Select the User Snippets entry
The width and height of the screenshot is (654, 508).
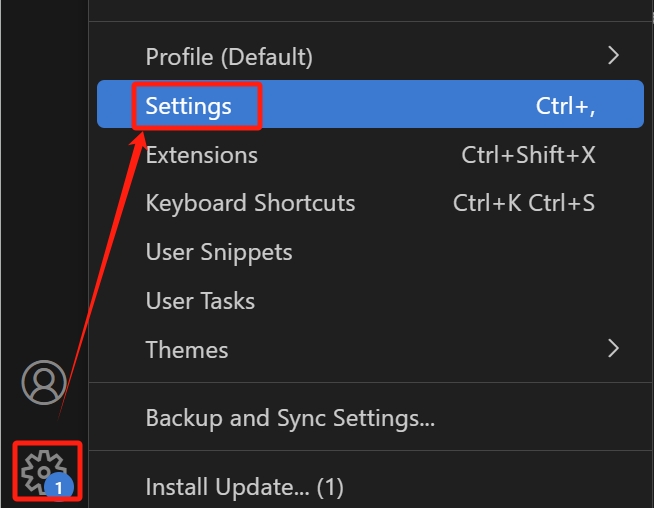(x=370, y=252)
